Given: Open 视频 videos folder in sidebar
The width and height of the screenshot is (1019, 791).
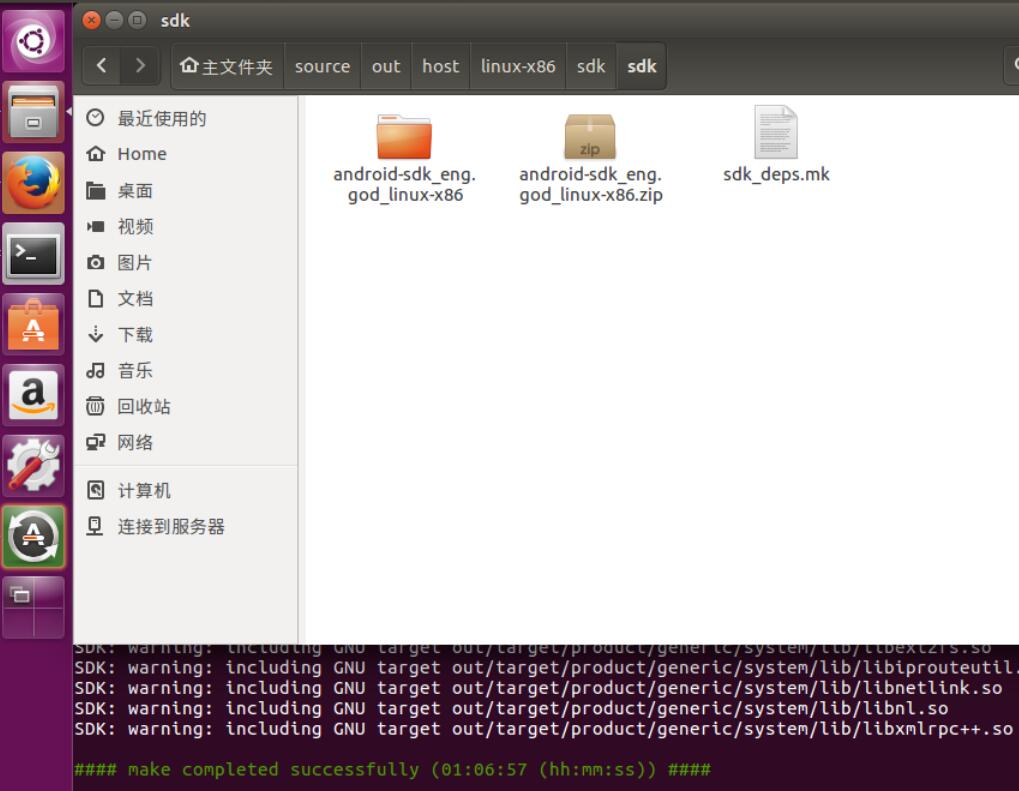Looking at the screenshot, I should [186, 226].
